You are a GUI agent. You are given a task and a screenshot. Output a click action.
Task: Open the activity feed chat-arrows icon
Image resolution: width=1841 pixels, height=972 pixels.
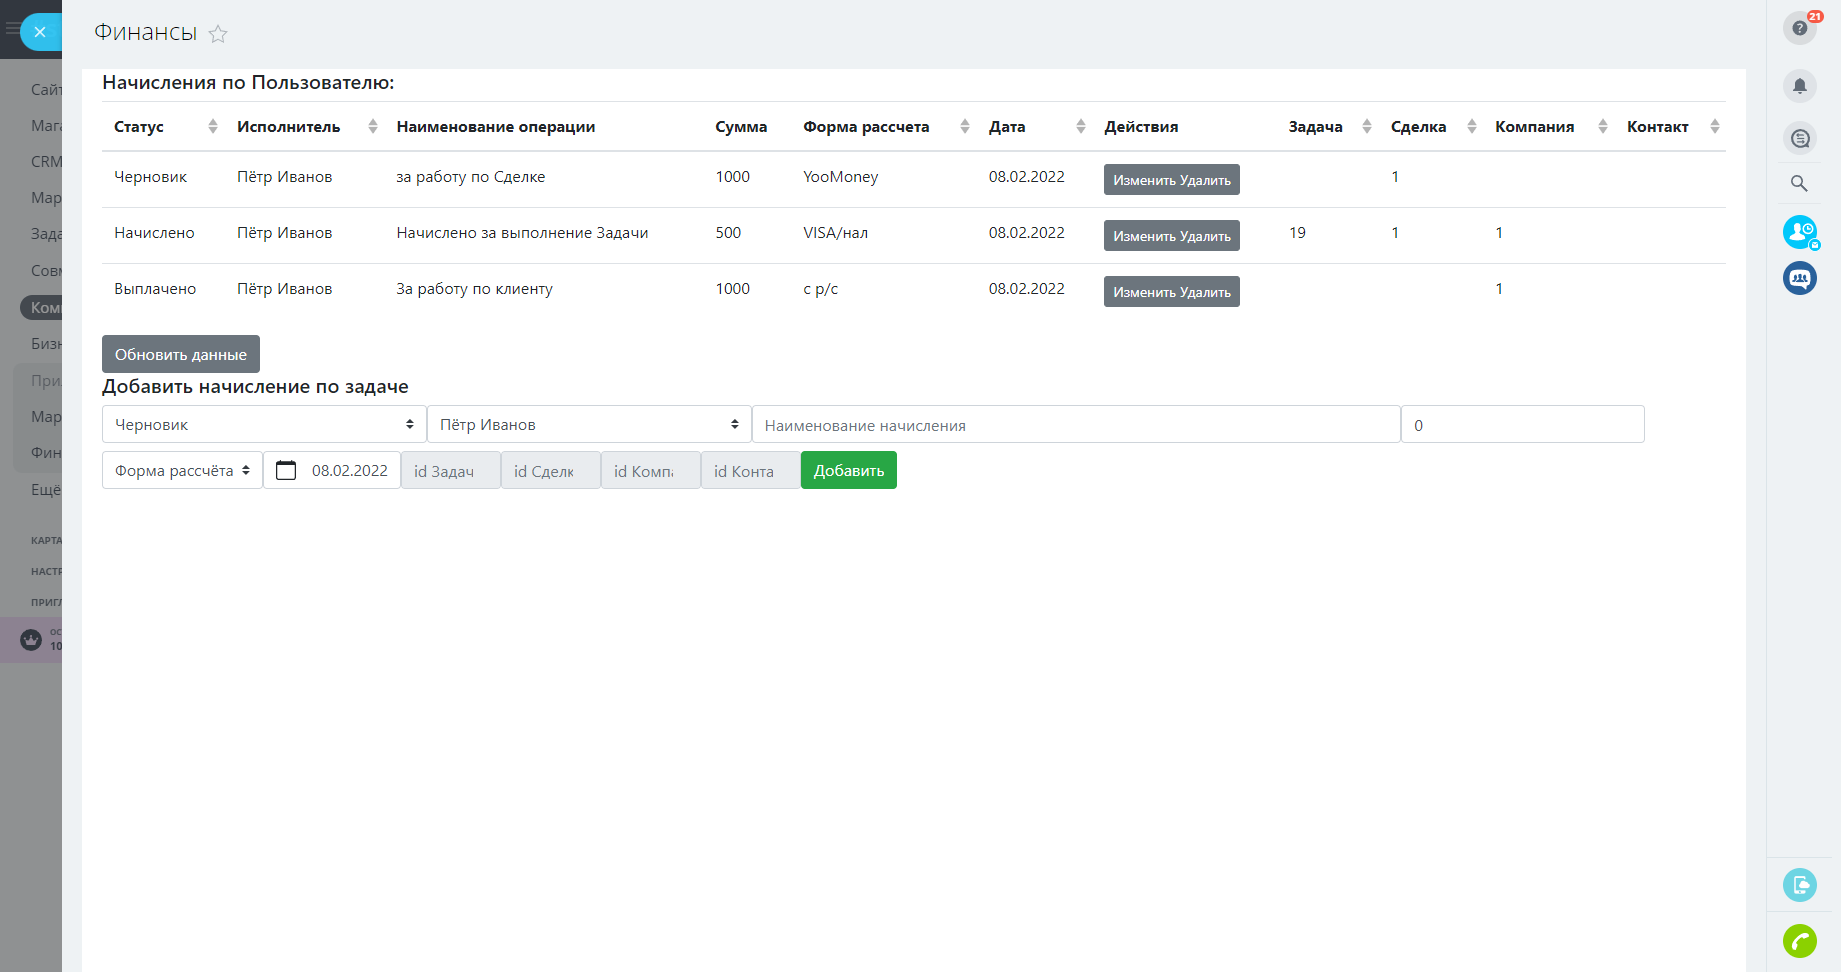1799,138
